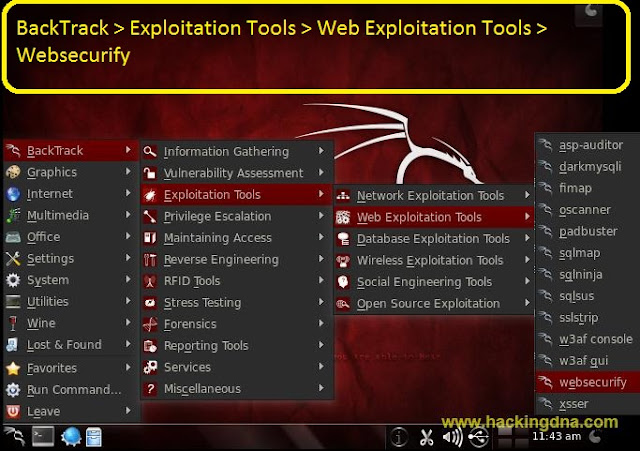640x451 pixels.
Task: Launch xsser from the tools list
Action: click(588, 404)
